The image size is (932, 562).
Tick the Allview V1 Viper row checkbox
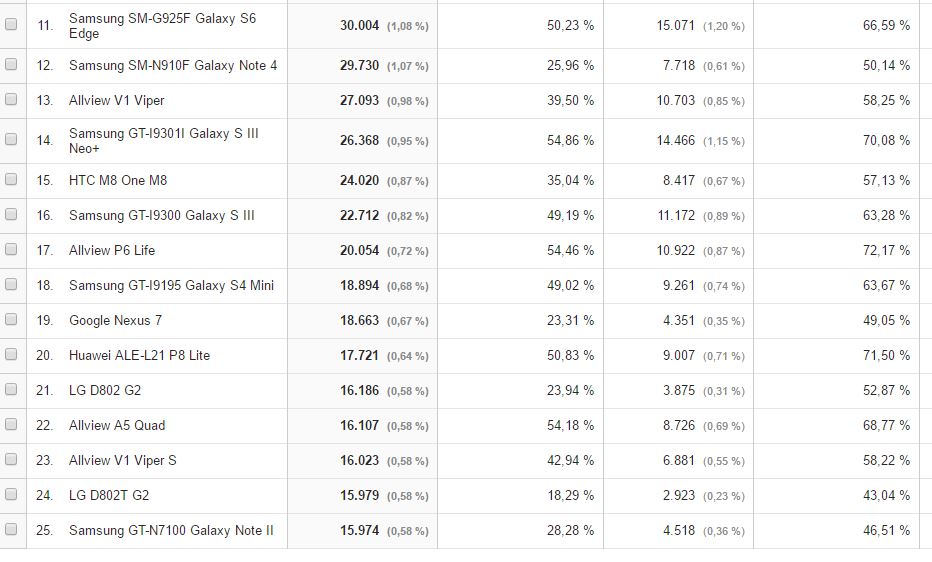pyautogui.click(x=11, y=100)
